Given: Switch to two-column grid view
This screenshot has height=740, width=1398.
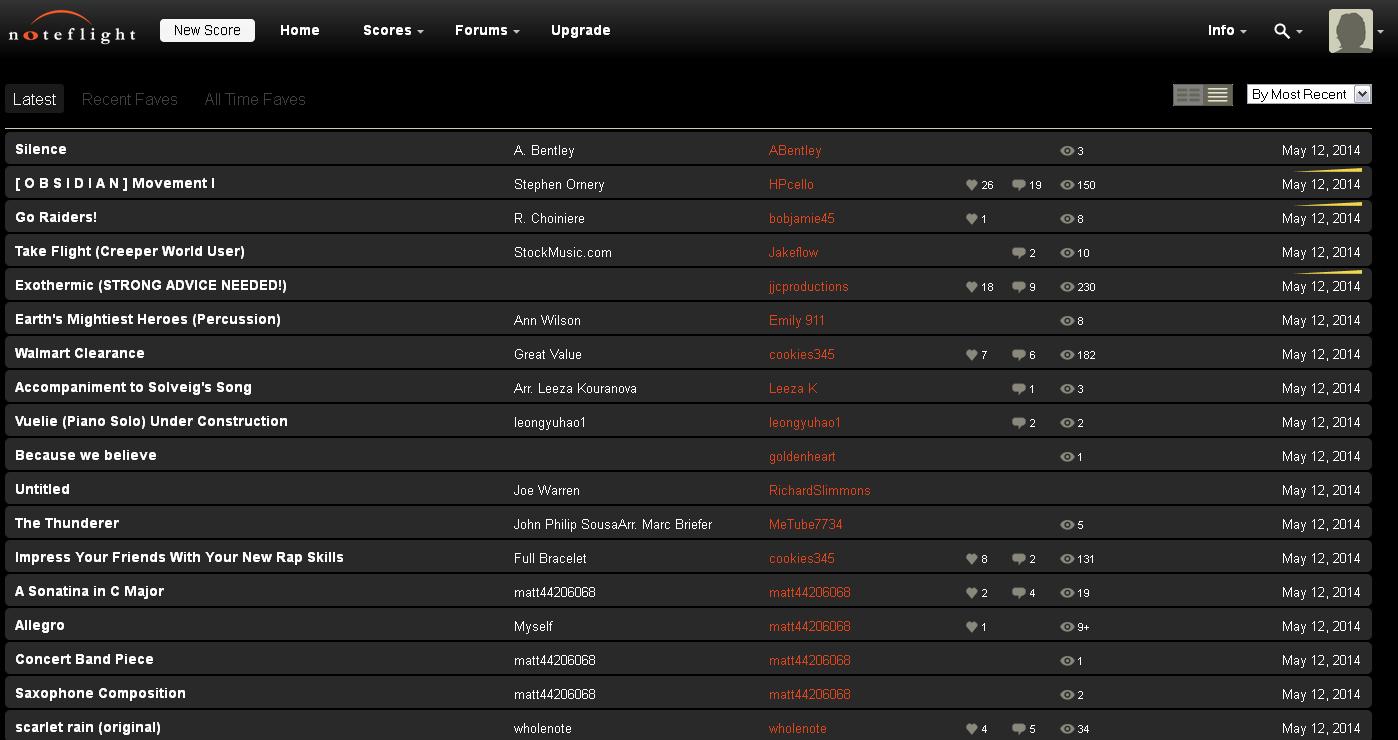Looking at the screenshot, I should [x=1188, y=95].
